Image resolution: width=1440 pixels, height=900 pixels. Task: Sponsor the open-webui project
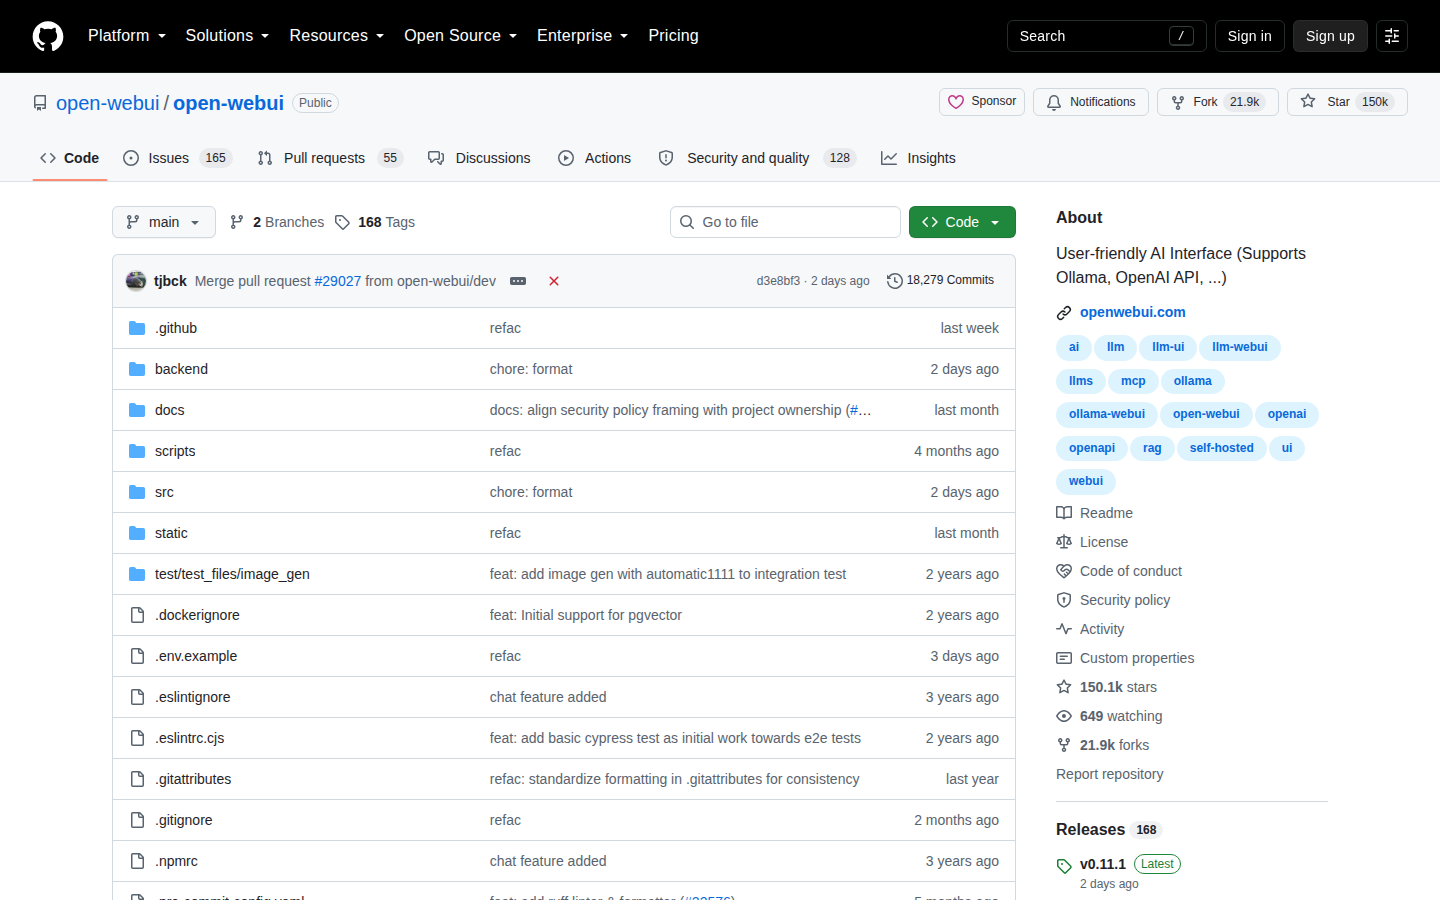pyautogui.click(x=982, y=102)
